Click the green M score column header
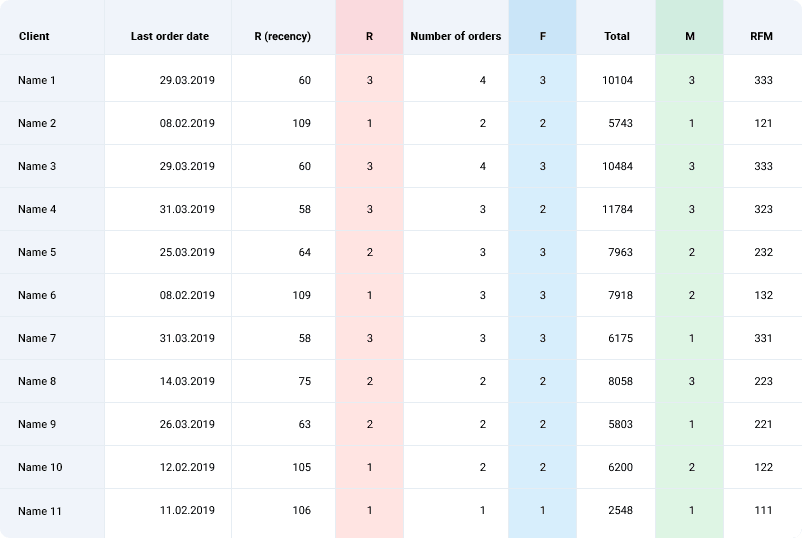802x538 pixels. point(690,36)
